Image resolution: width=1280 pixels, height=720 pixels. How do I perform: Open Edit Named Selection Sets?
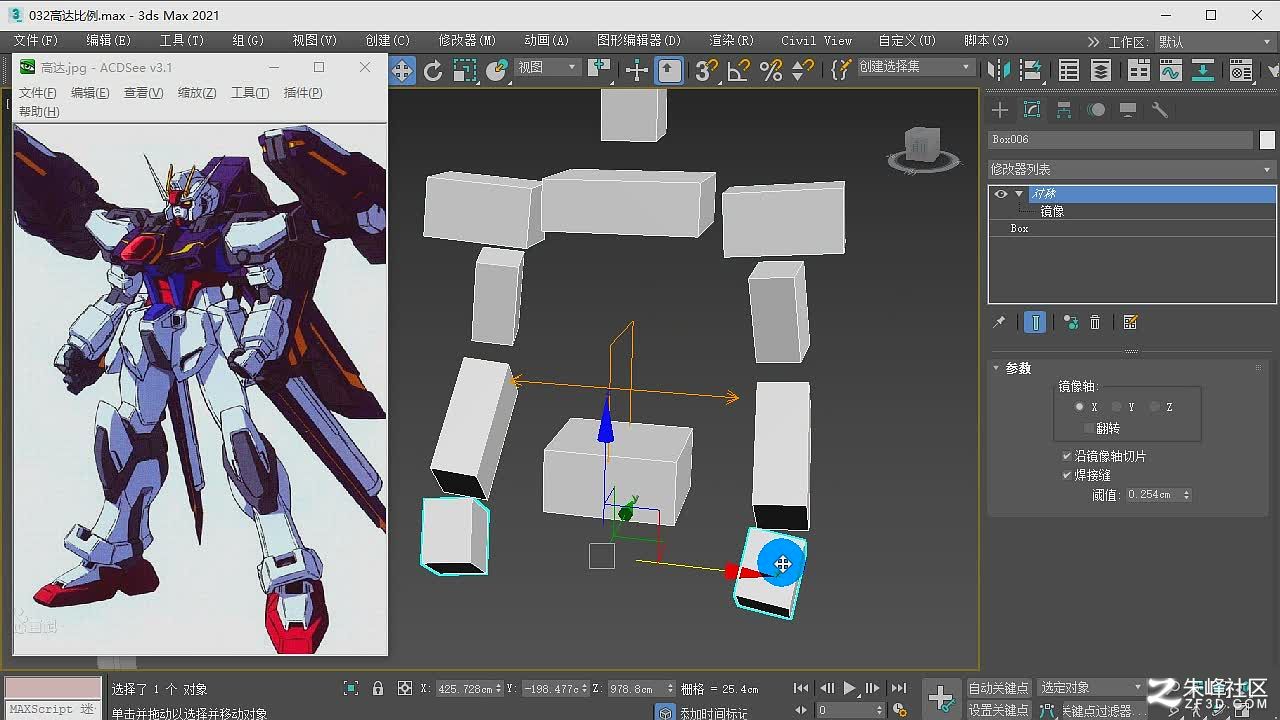pos(841,70)
